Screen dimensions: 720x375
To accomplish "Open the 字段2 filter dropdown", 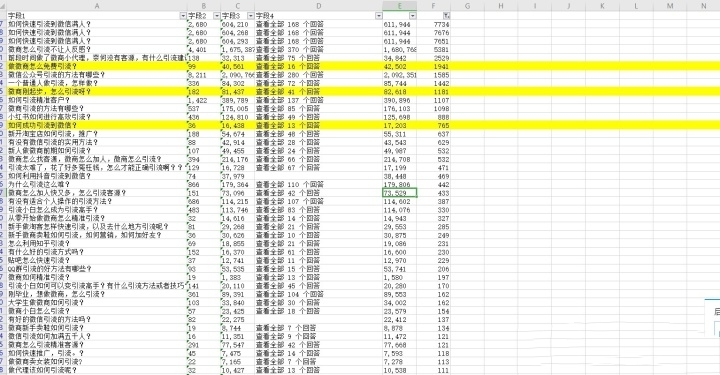I will coord(216,16).
